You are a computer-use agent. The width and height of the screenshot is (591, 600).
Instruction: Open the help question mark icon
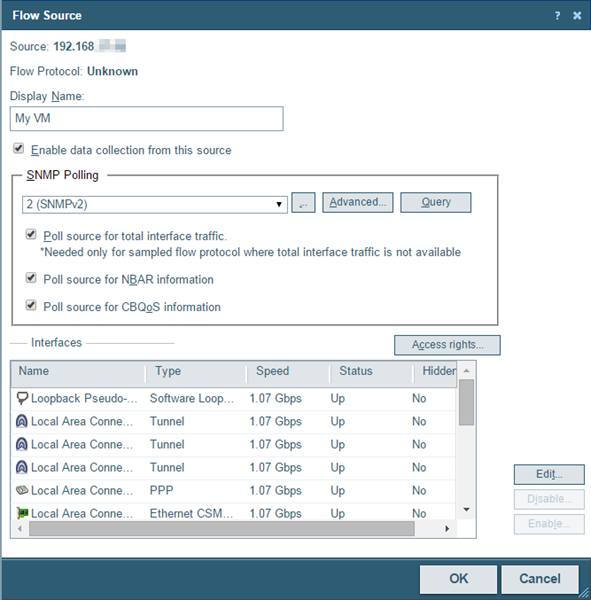tap(557, 16)
